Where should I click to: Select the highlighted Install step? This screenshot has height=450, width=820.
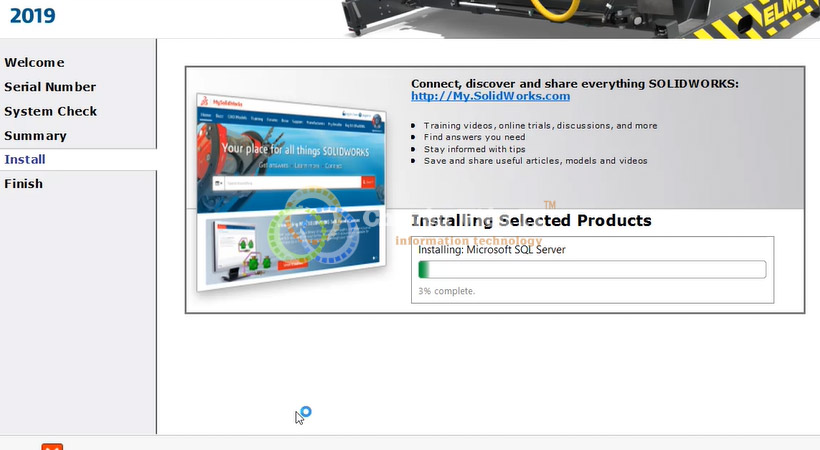click(25, 159)
